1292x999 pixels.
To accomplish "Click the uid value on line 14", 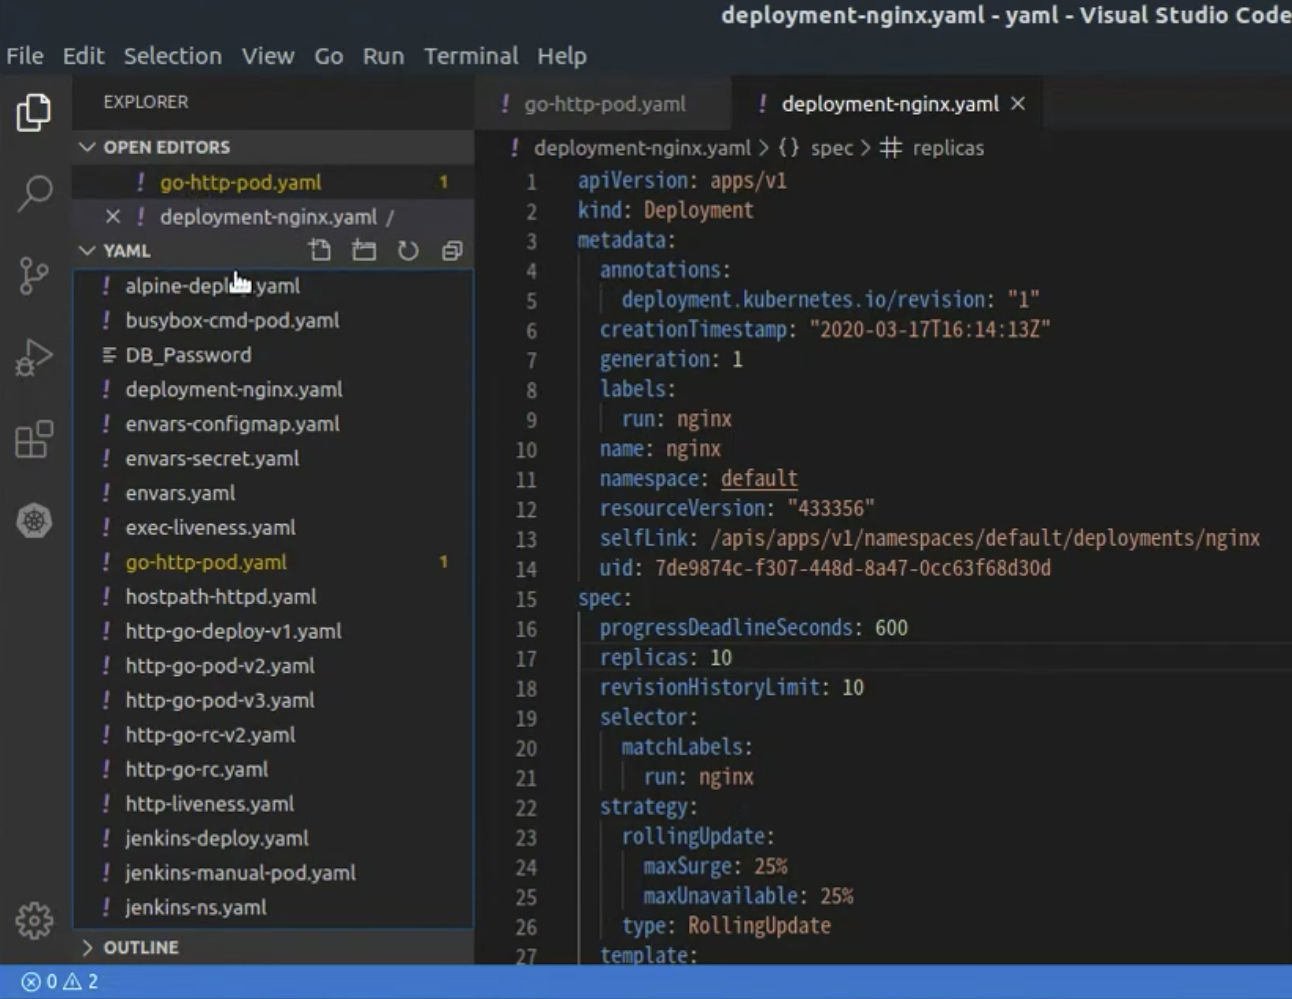I will tap(853, 568).
